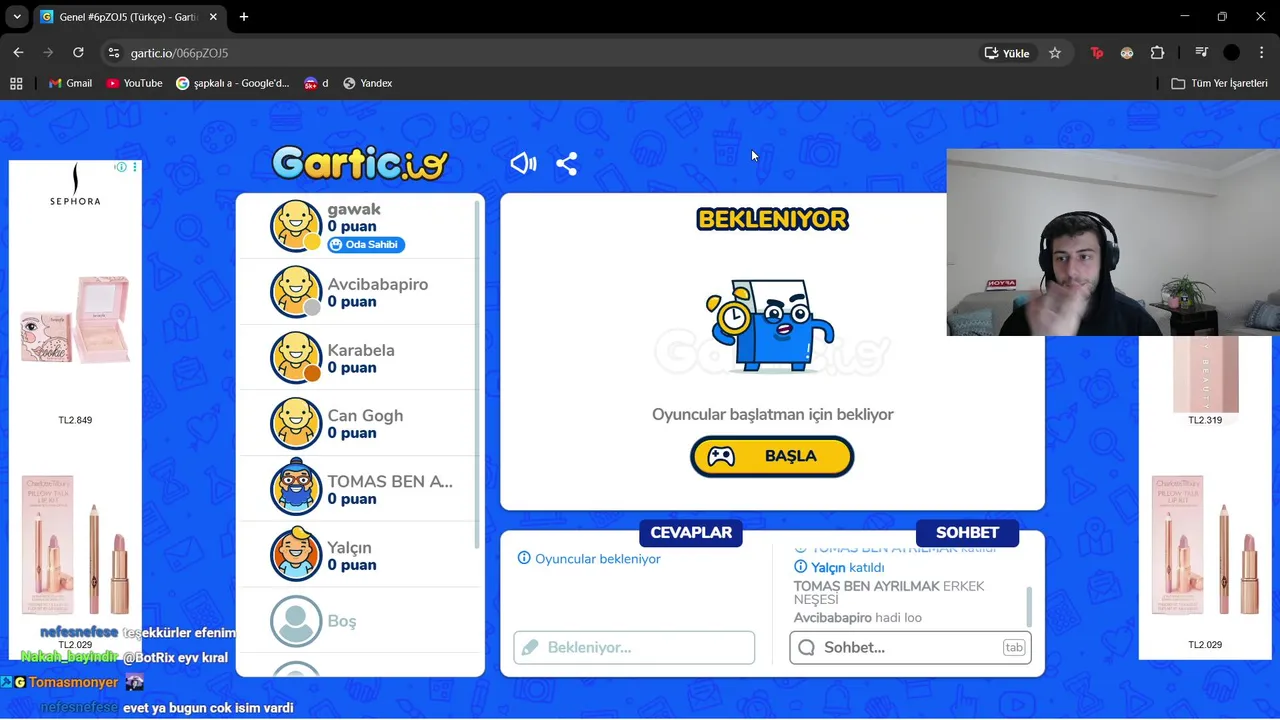Click the info icon beside Oyuncular bekleniyor
Screen dimensions: 1280x720
tap(524, 558)
